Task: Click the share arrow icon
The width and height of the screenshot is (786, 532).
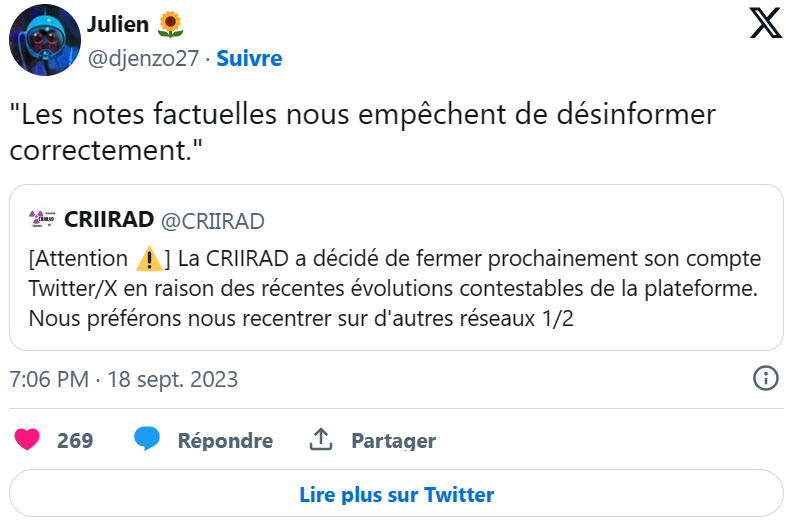Action: [321, 440]
